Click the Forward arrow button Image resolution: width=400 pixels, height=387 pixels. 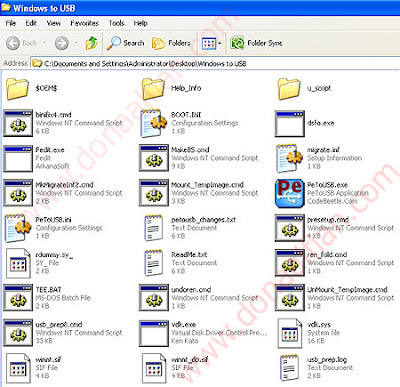point(62,43)
